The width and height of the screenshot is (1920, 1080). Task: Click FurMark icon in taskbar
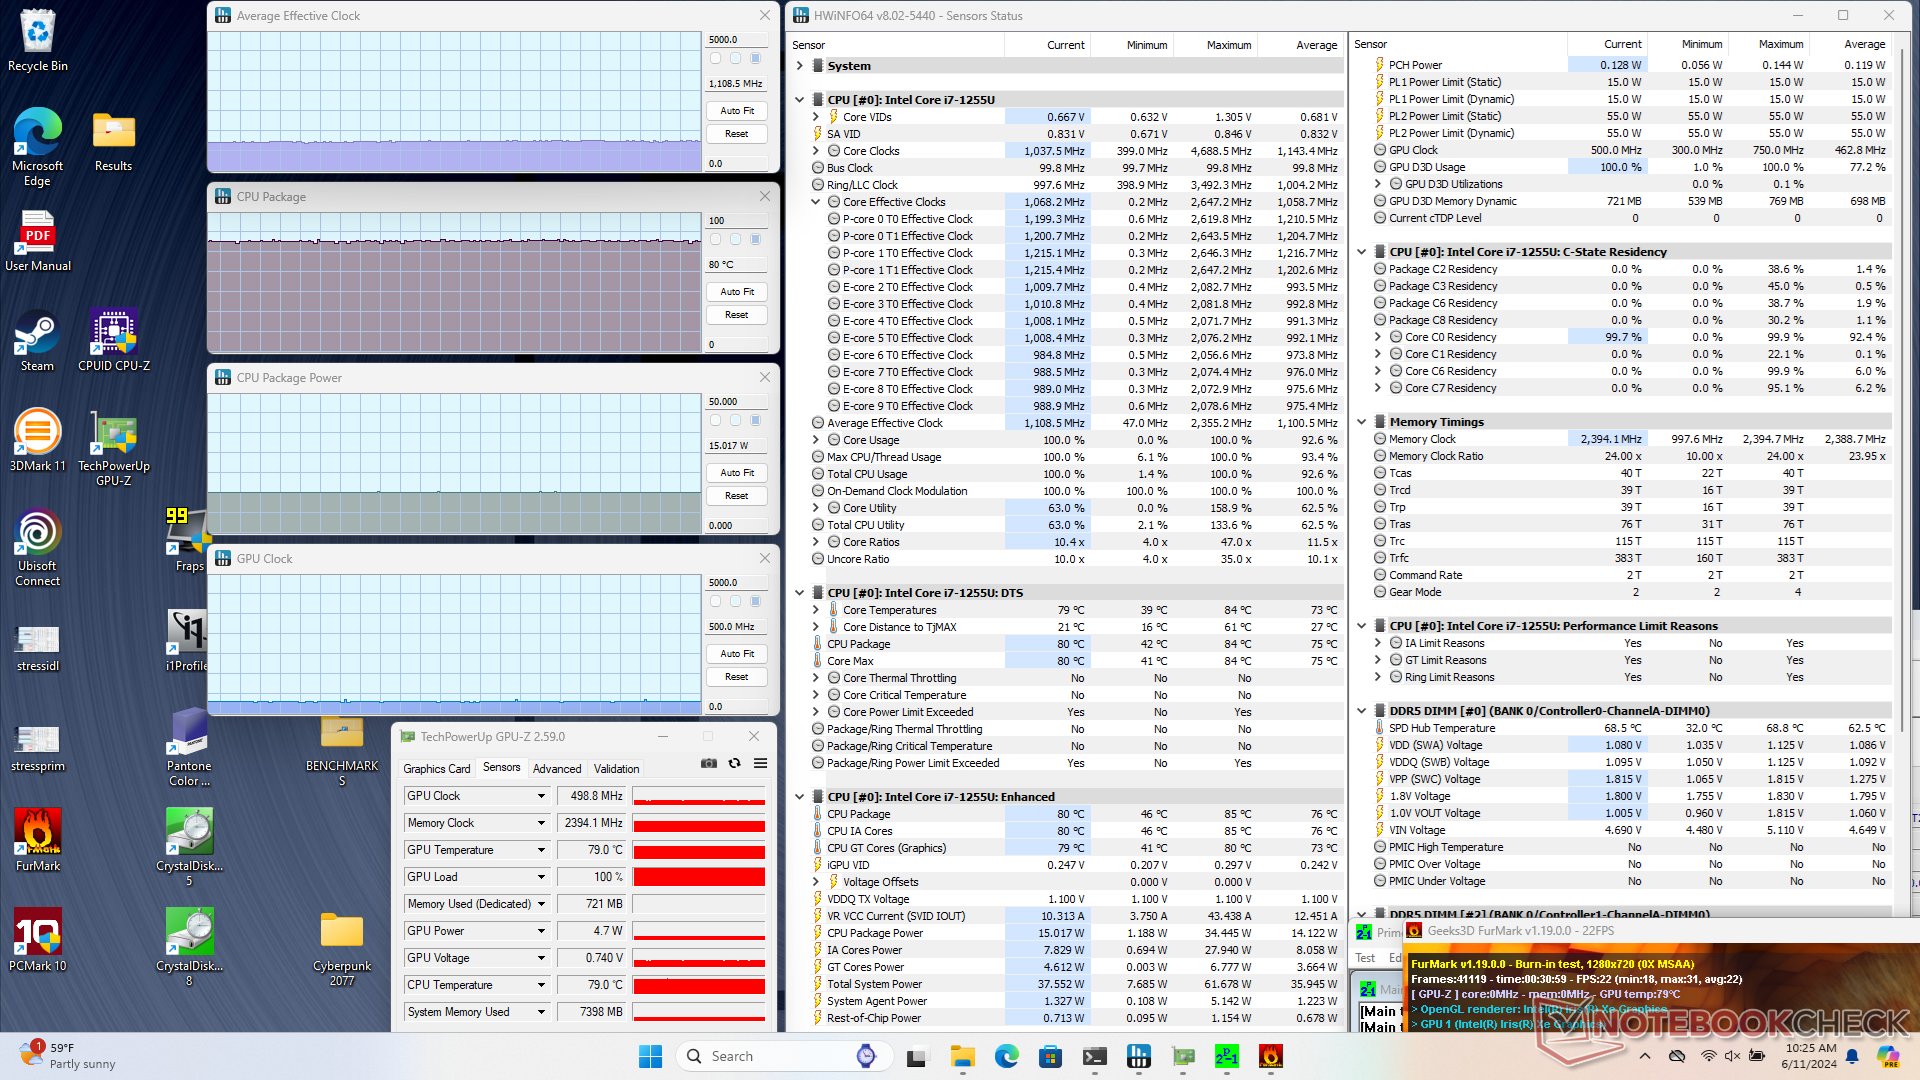[1270, 1056]
